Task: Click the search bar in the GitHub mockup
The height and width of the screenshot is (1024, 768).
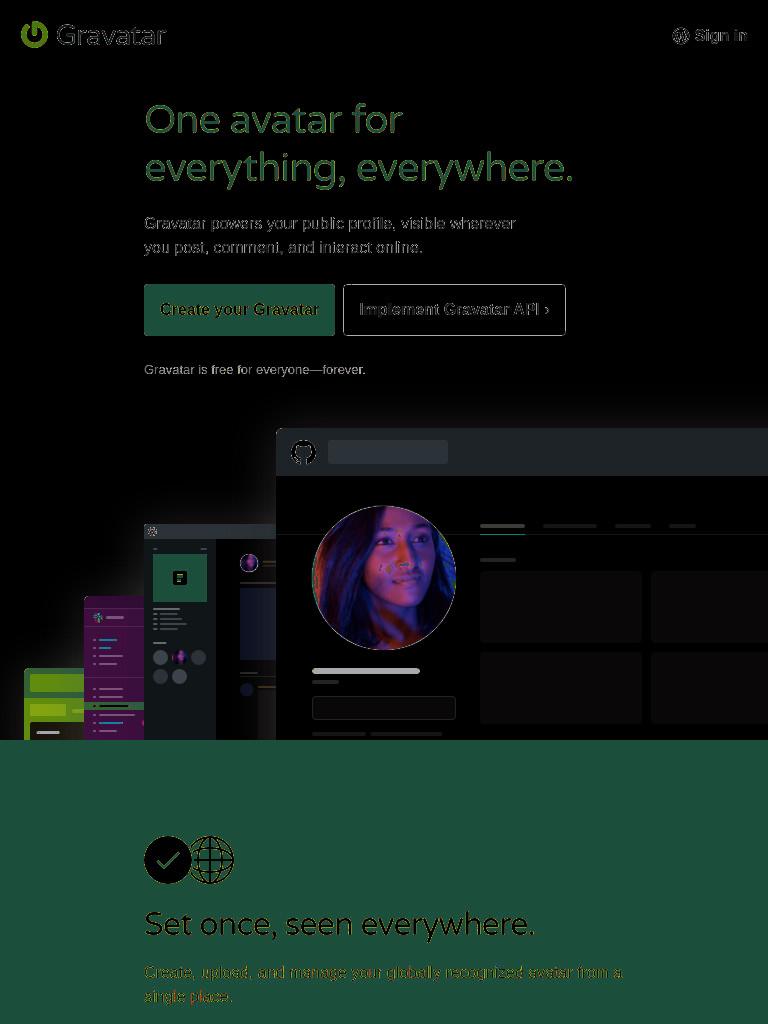Action: pos(388,452)
